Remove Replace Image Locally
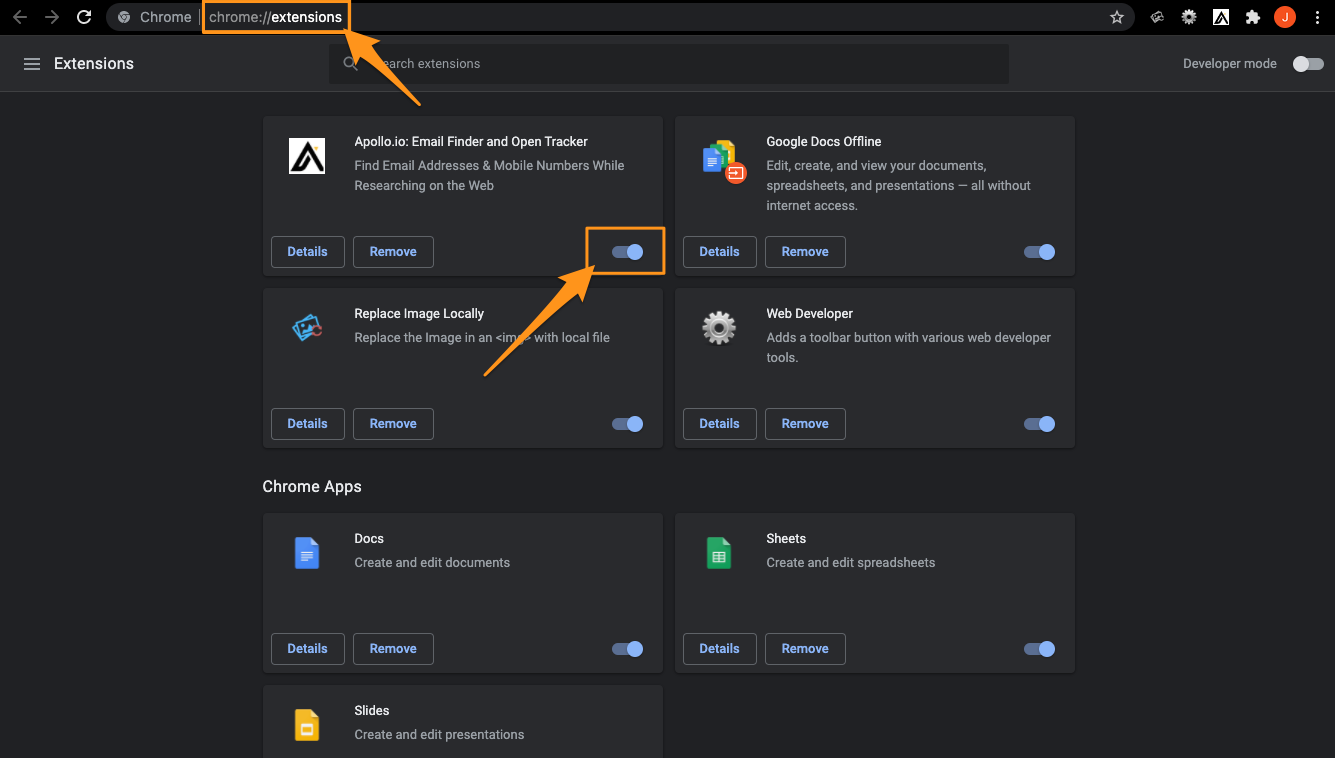The image size is (1335, 758). click(393, 424)
